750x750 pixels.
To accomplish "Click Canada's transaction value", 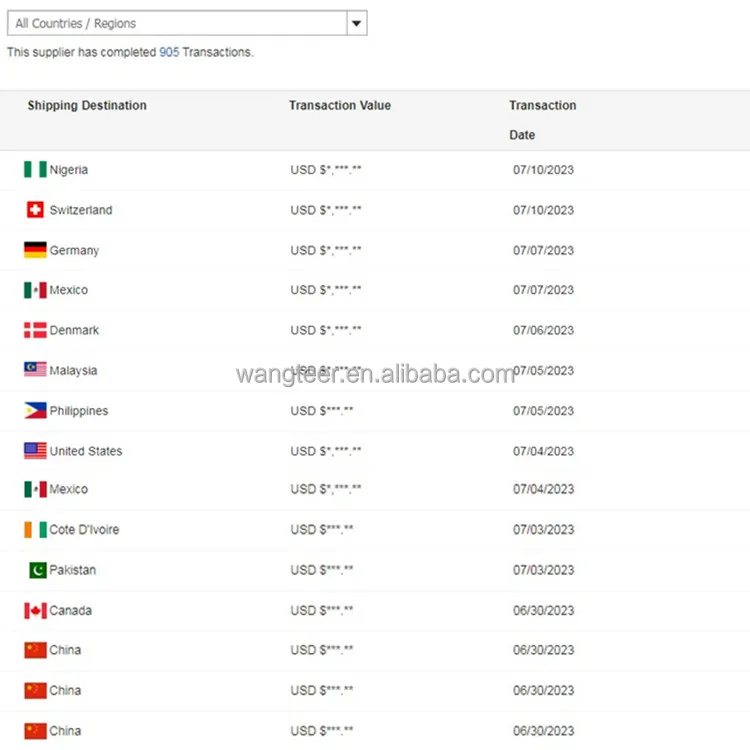I will tap(322, 610).
